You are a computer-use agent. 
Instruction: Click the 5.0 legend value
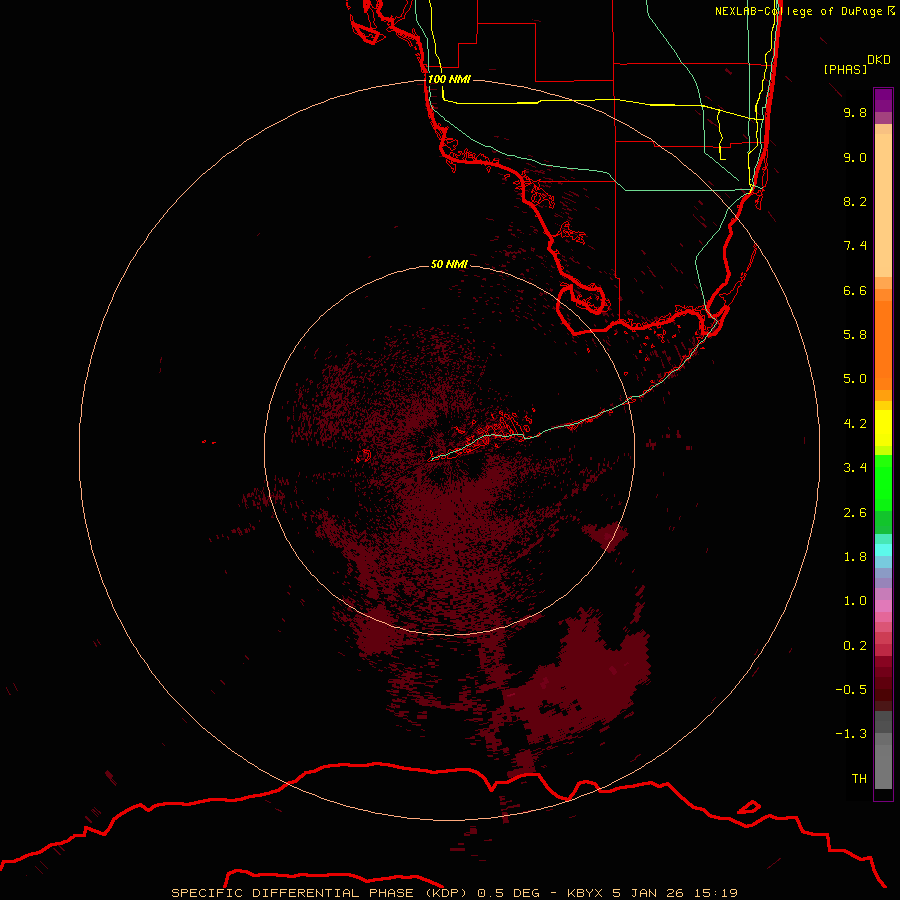point(855,379)
